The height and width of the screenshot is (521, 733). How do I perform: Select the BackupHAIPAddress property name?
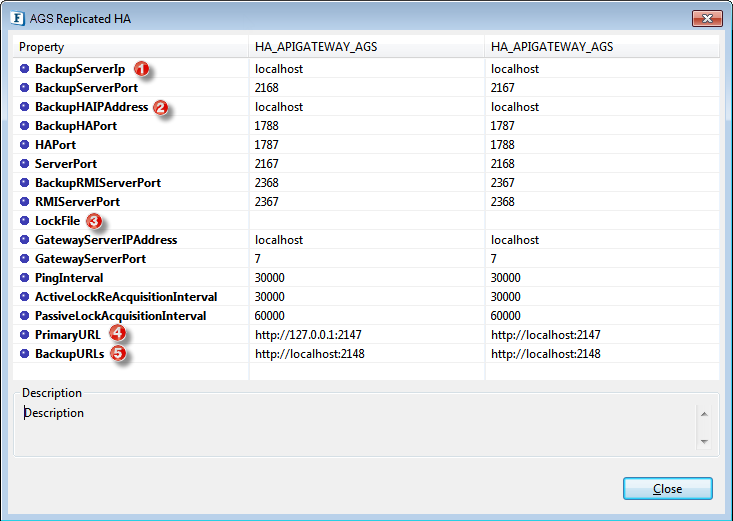(92, 107)
